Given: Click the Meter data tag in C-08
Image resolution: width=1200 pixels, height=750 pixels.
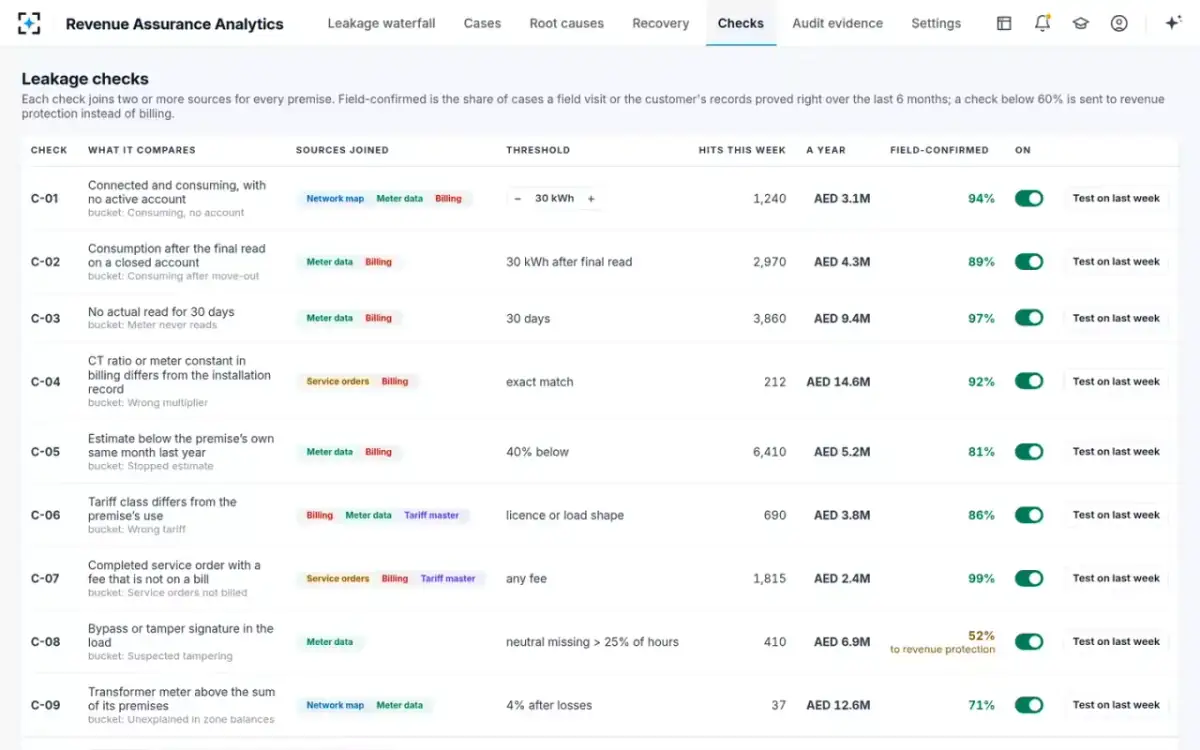Looking at the screenshot, I should pos(330,642).
